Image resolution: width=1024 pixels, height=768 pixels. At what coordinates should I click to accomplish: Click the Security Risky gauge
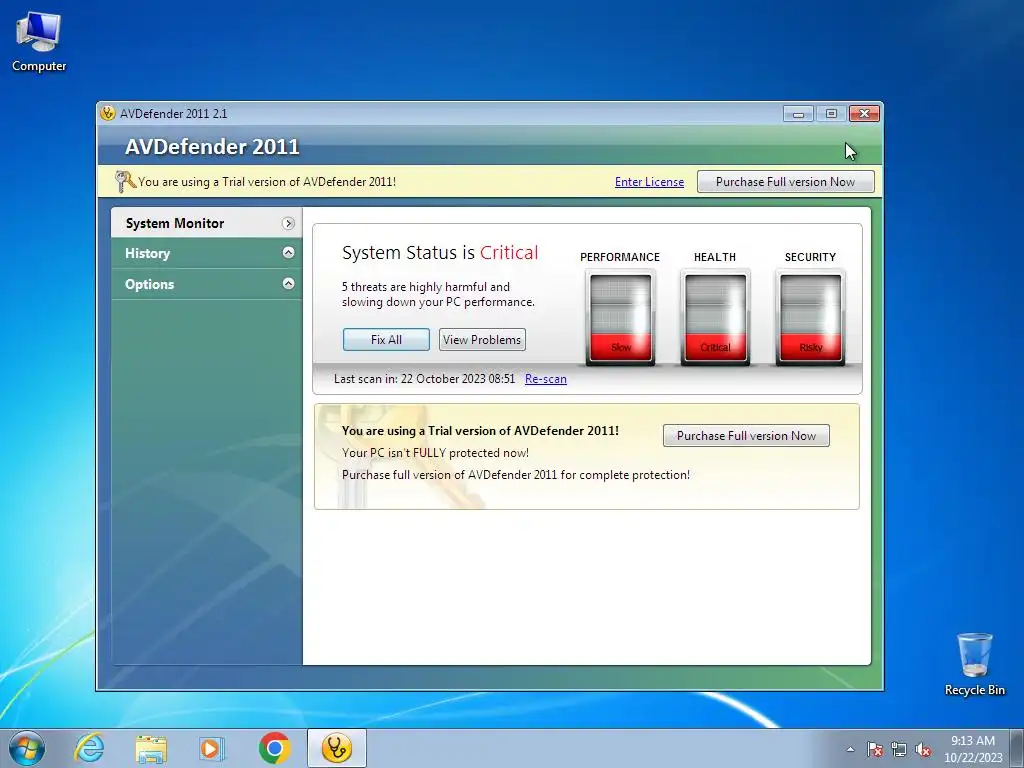tap(810, 317)
